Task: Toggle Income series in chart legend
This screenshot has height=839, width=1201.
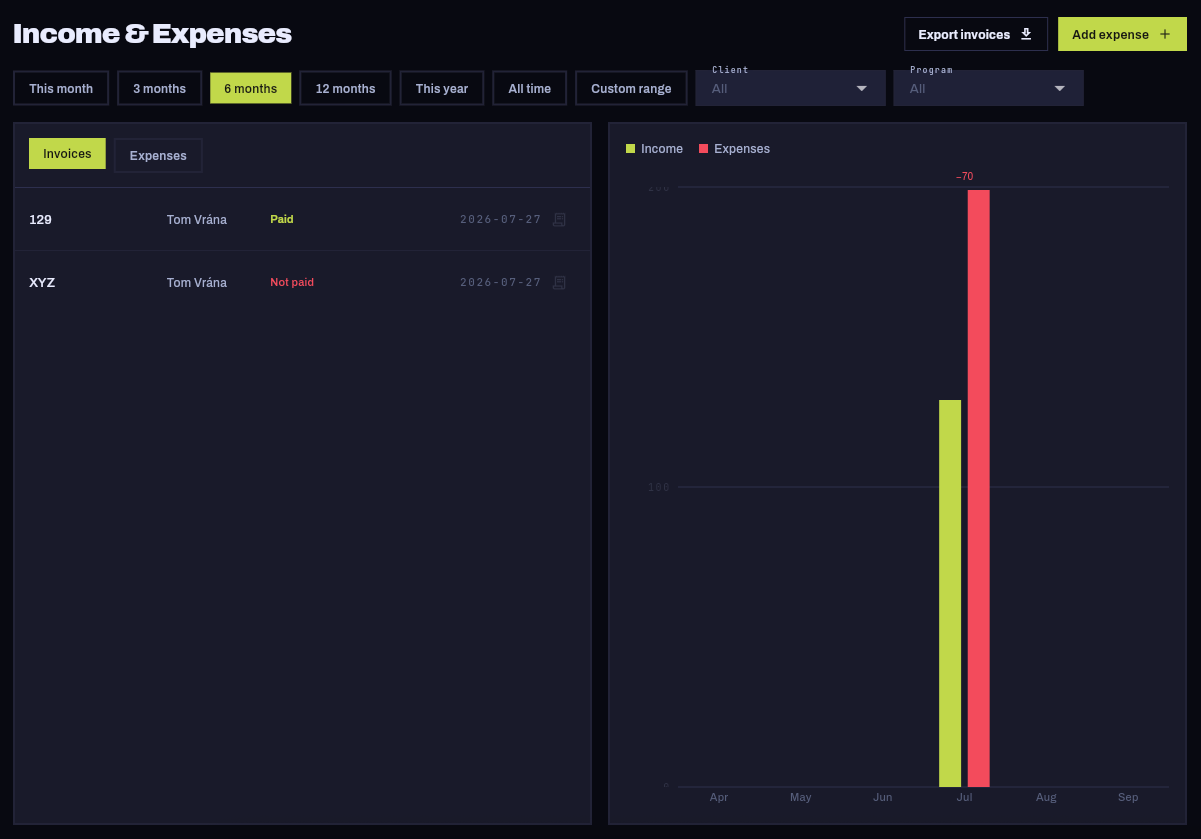Action: pos(655,149)
